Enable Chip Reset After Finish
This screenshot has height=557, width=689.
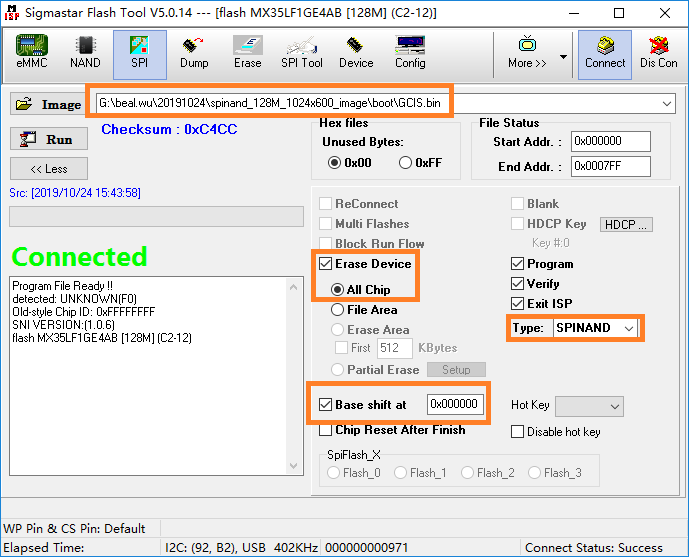(x=326, y=430)
